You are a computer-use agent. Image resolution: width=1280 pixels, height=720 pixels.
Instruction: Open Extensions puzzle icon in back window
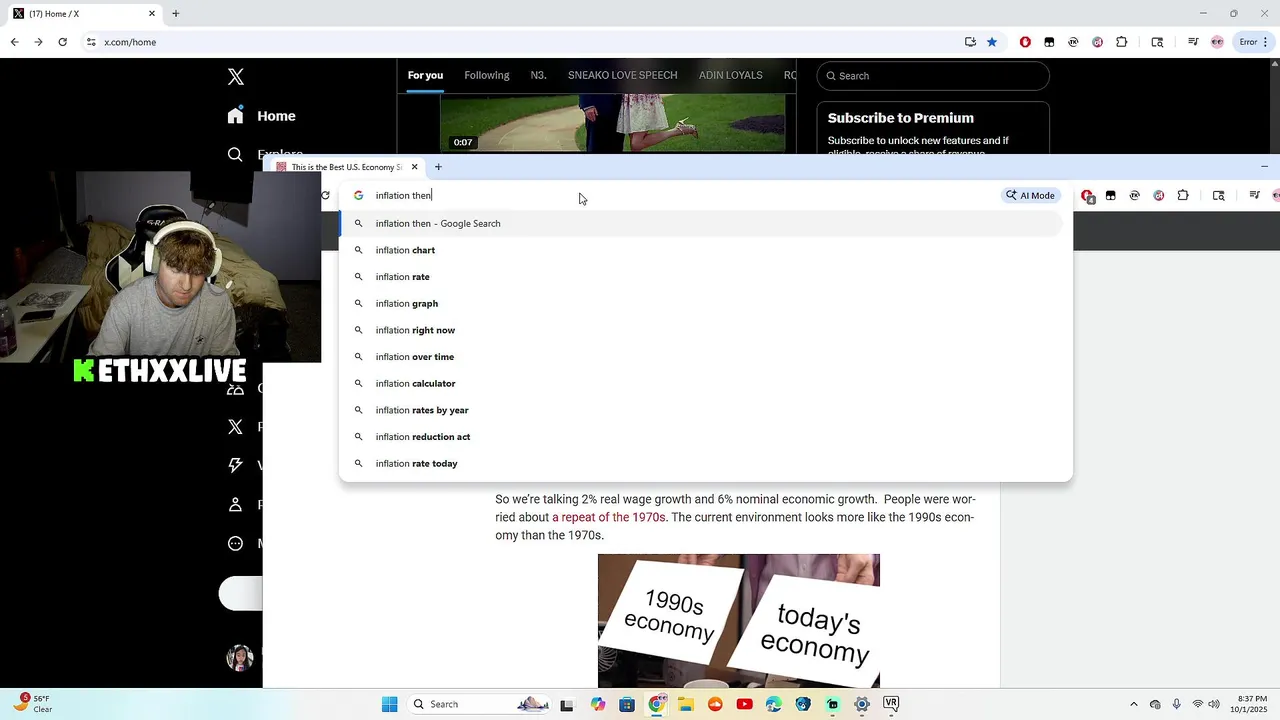(x=1121, y=42)
